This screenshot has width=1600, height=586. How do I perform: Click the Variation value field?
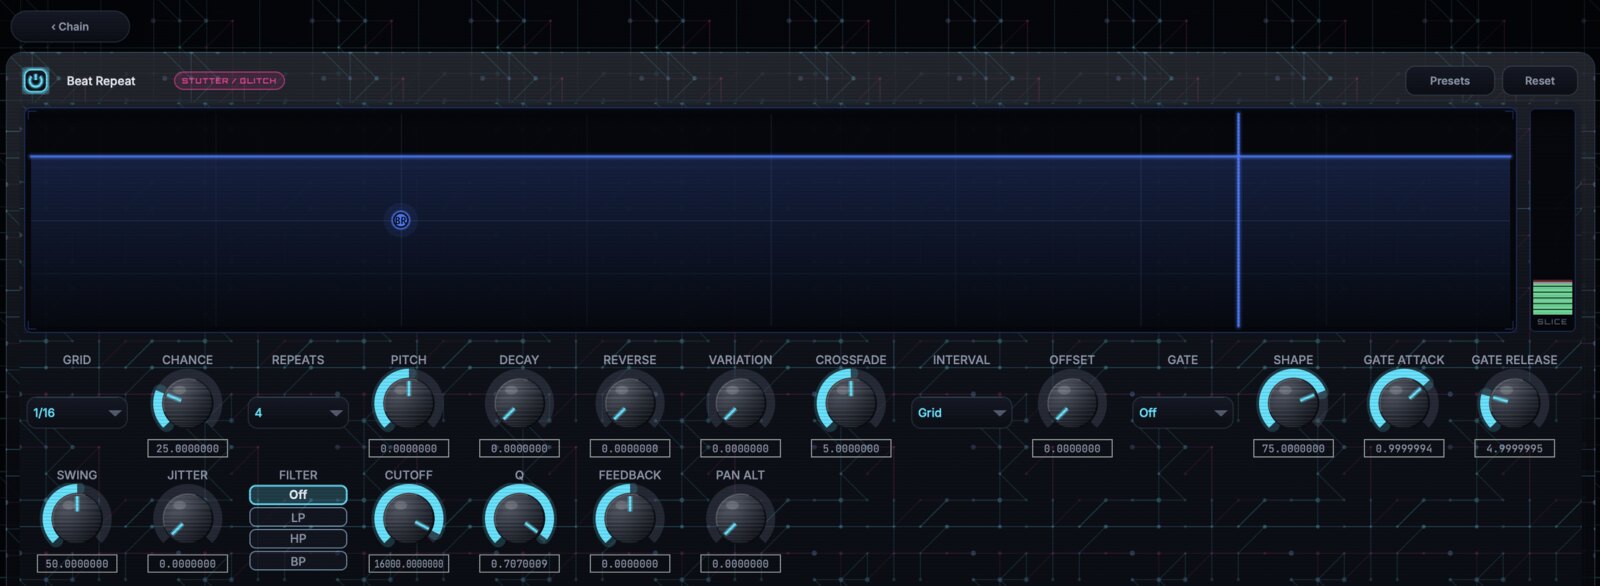740,449
